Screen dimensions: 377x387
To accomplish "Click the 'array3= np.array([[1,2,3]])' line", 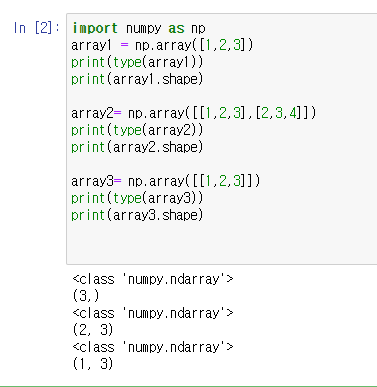I will 165,181.
